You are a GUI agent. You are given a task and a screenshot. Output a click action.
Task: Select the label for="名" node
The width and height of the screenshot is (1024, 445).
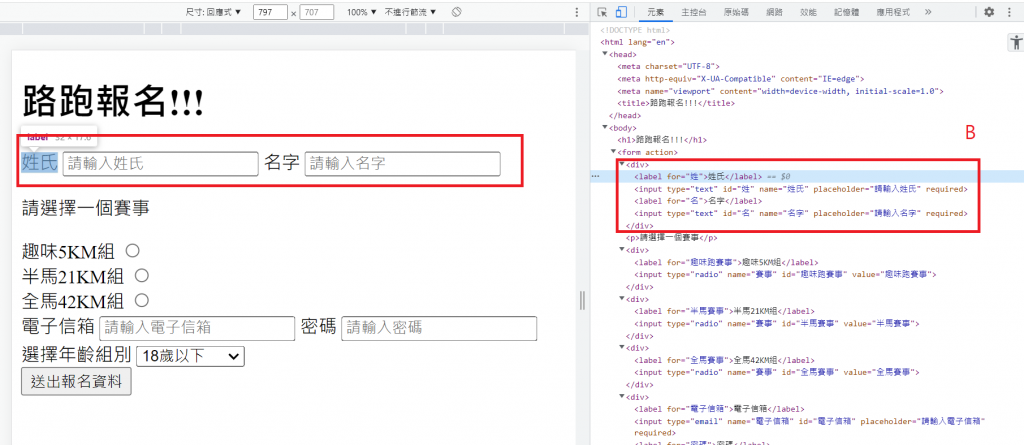[x=697, y=201]
